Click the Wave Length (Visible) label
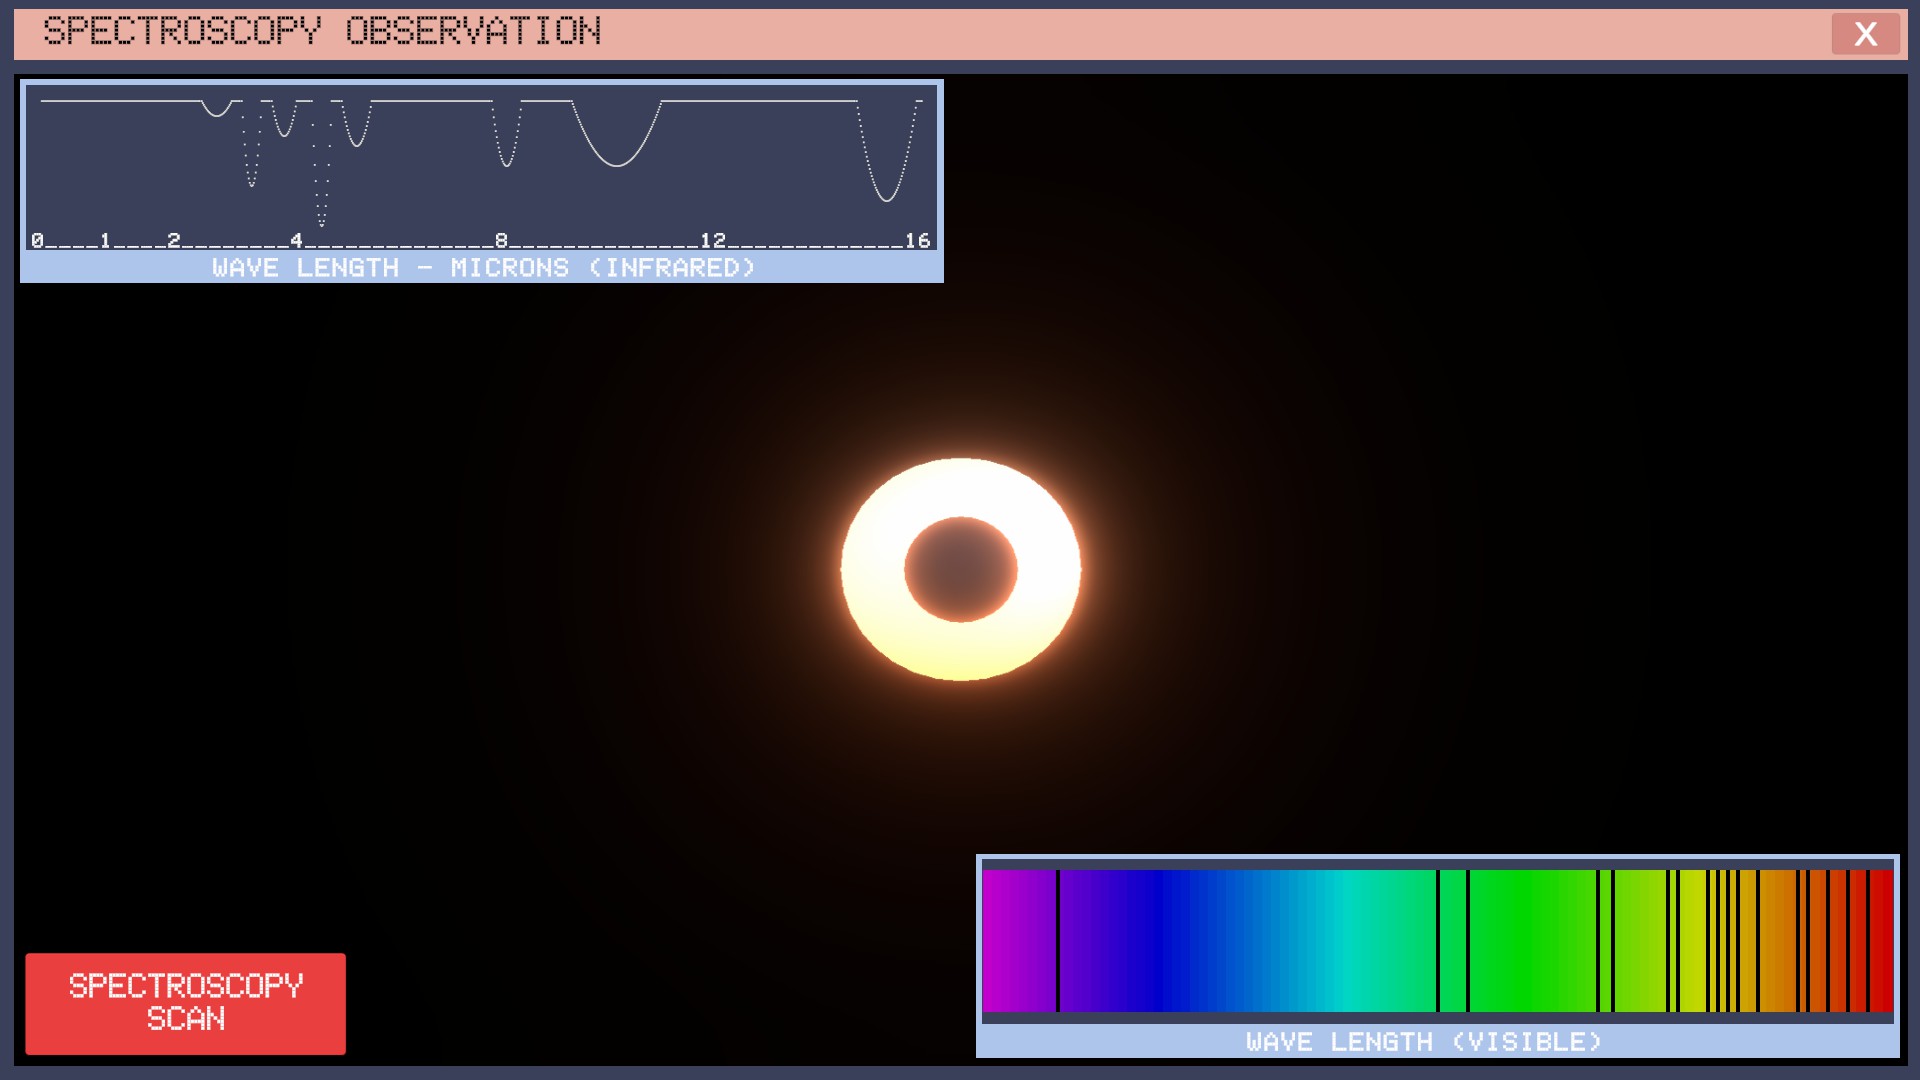The image size is (1920, 1080). (1423, 1042)
